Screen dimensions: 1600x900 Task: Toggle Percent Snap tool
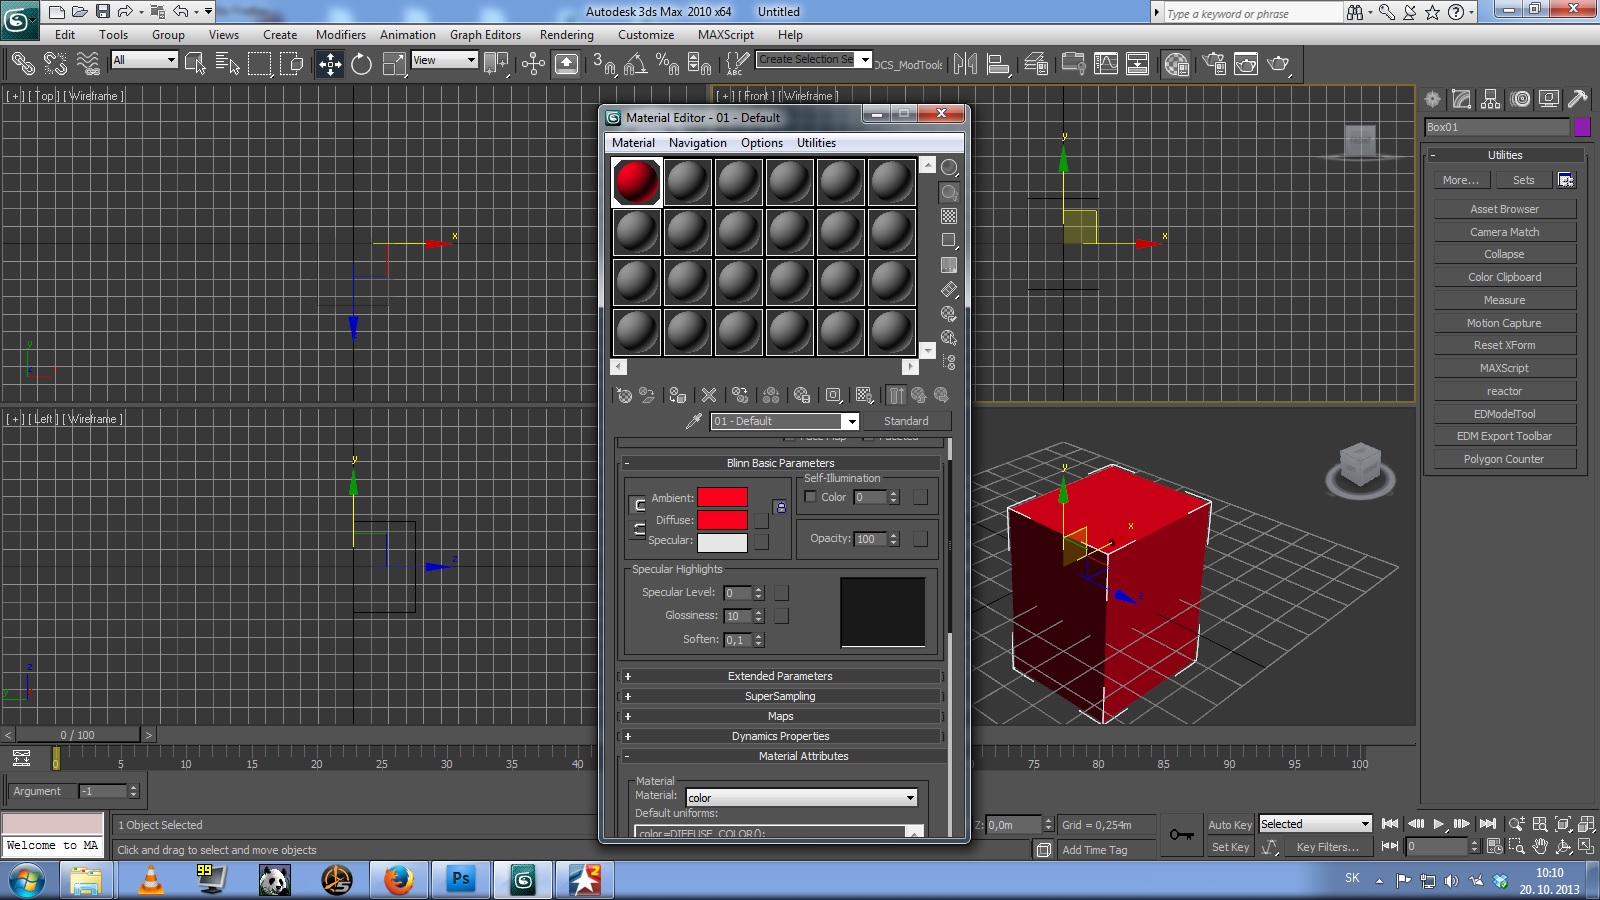[667, 64]
